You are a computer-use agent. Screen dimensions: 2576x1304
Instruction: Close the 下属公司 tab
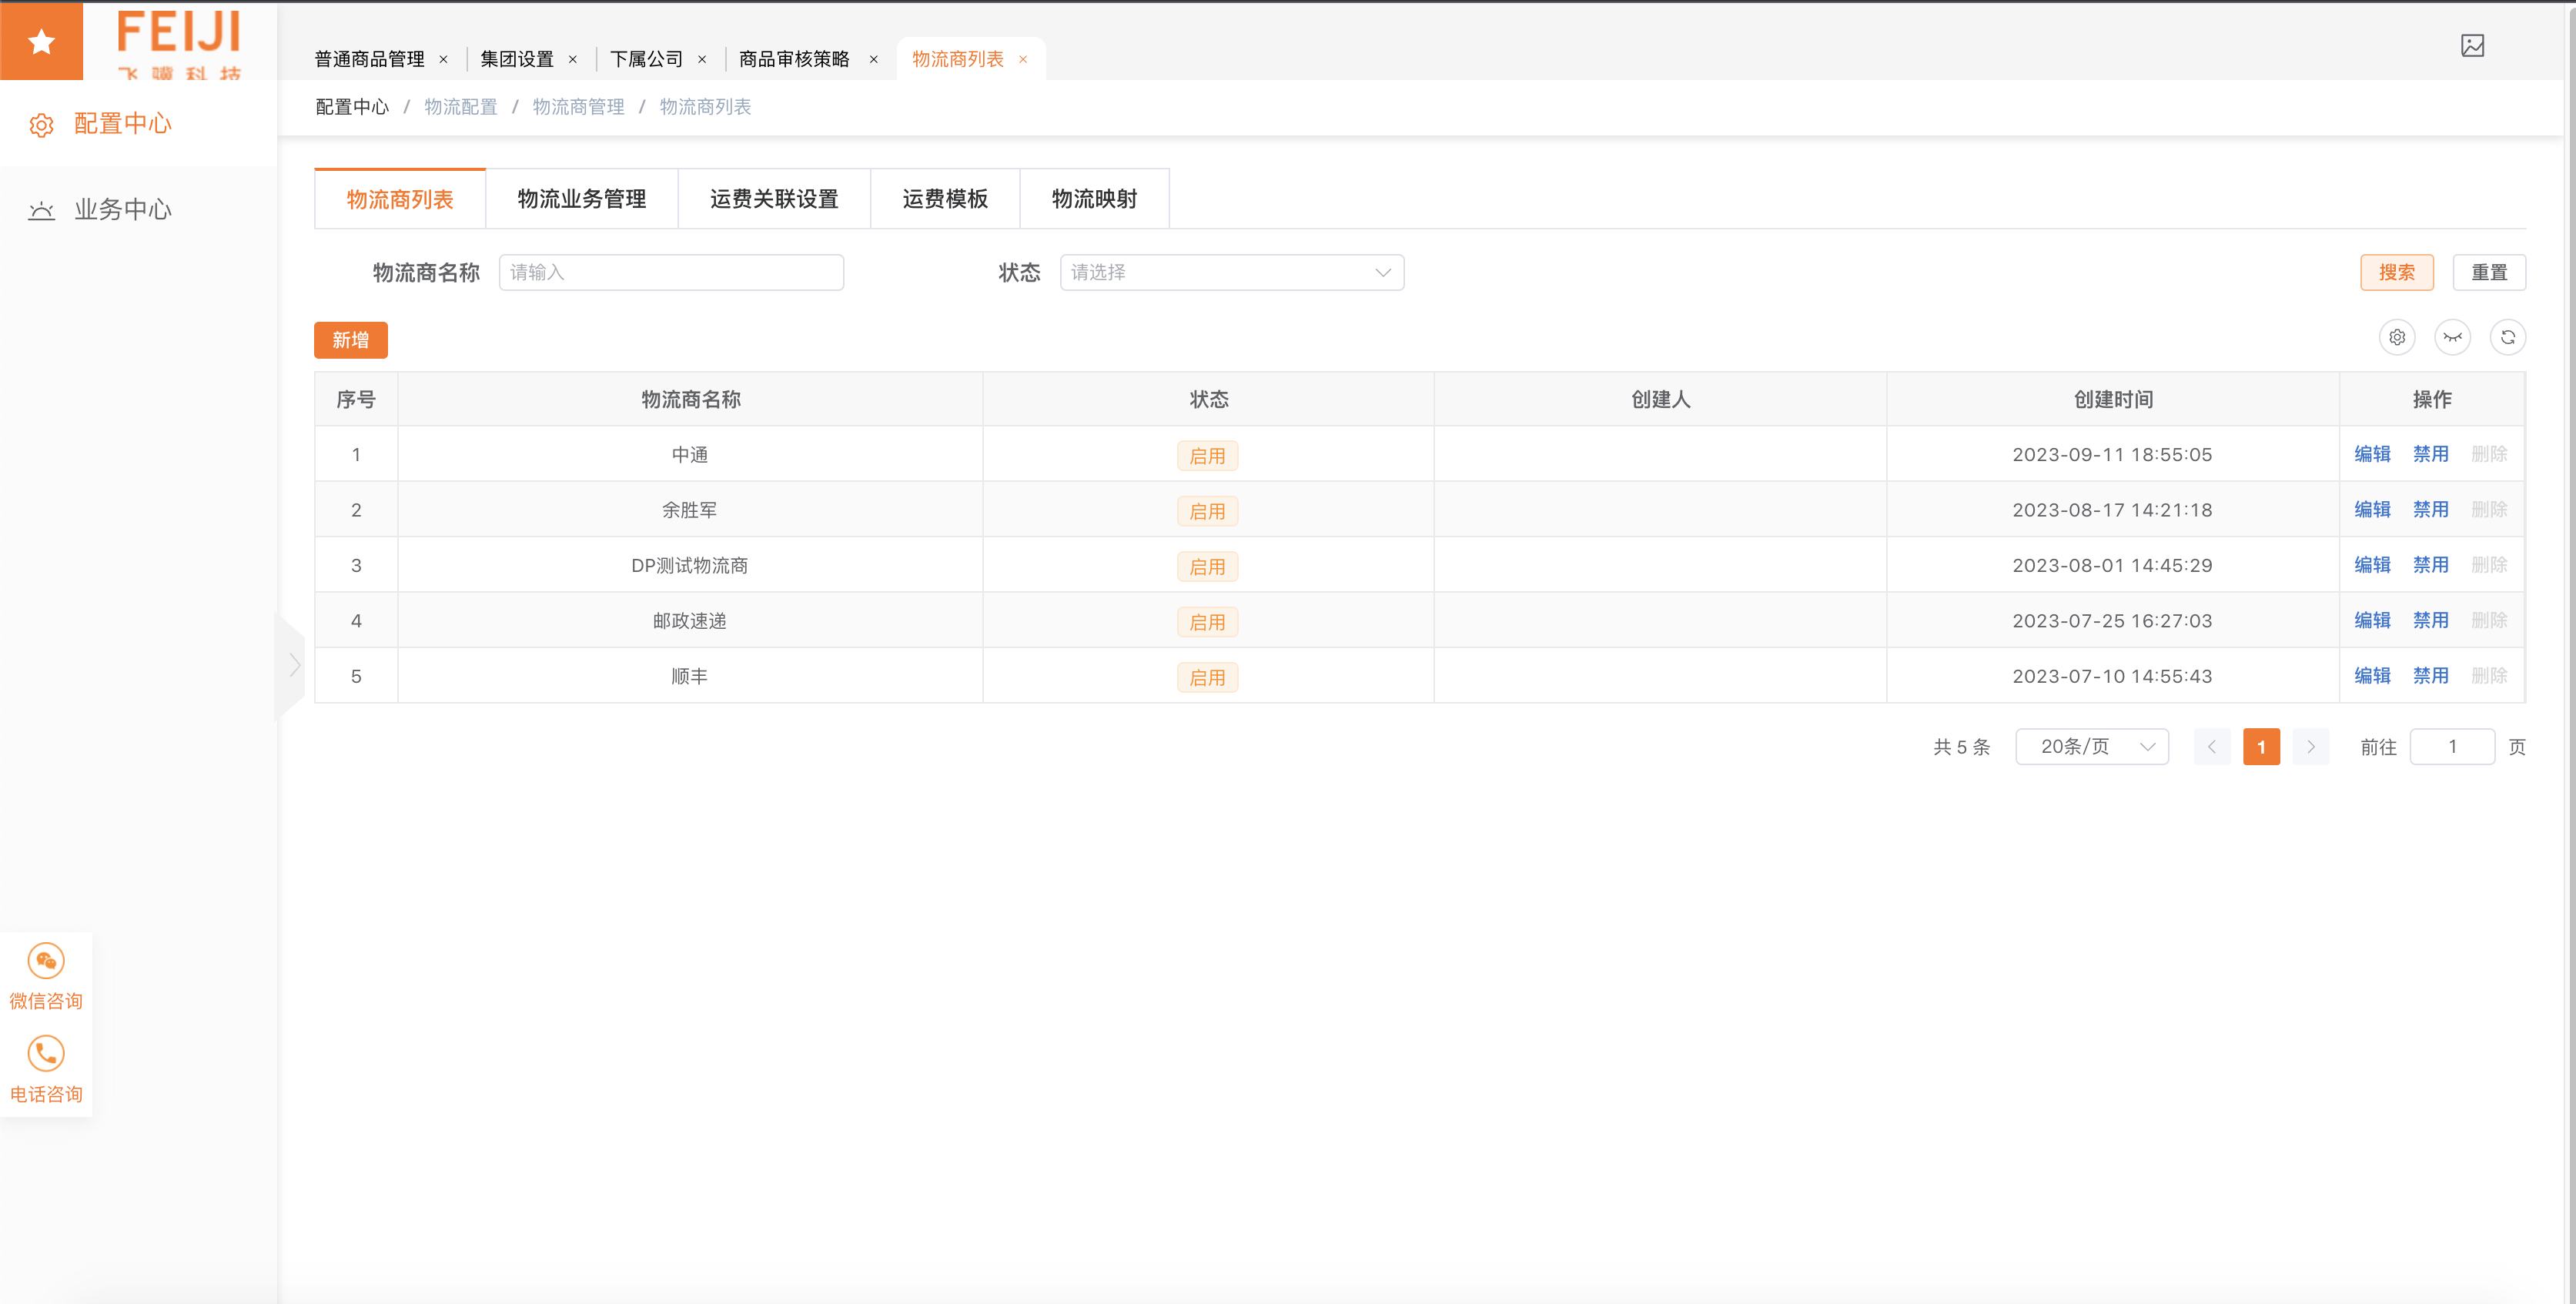tap(702, 60)
